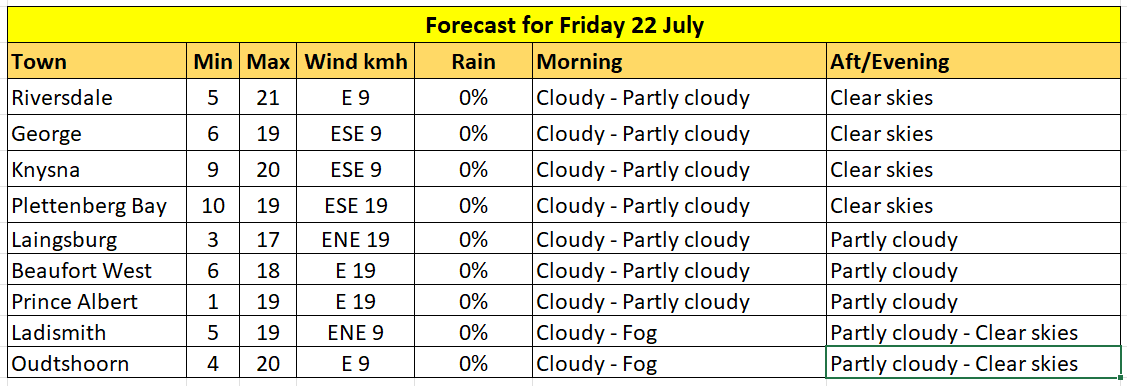The width and height of the screenshot is (1127, 386).
Task: Select Laingsburg ENE 19 wind cell
Action: (x=356, y=239)
